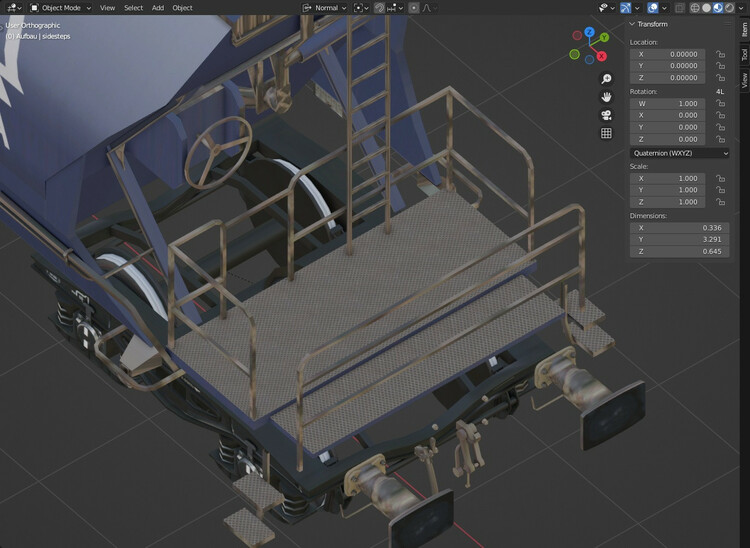Click the Scale Y field
Image resolution: width=750 pixels, height=548 pixels.
[667, 190]
